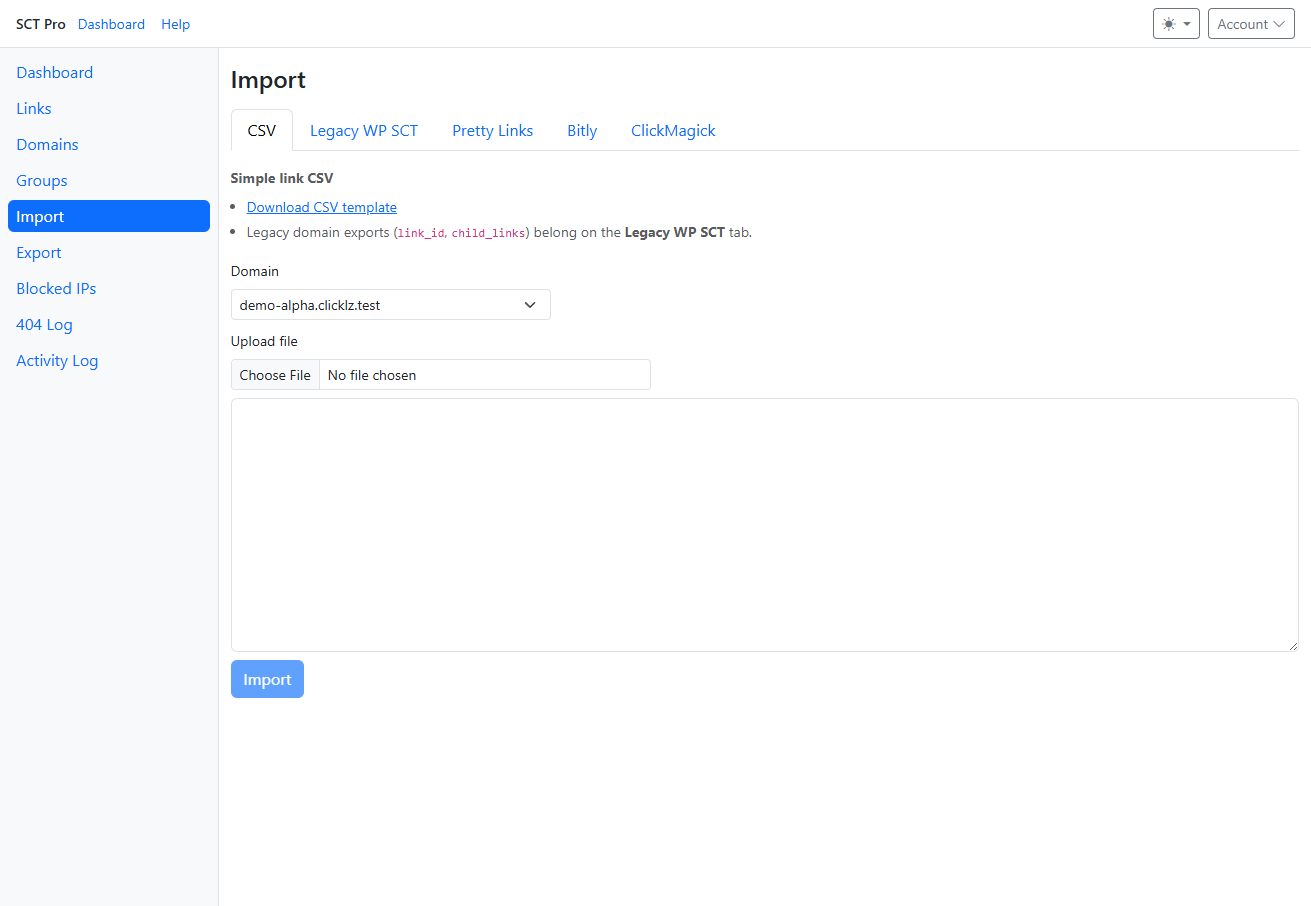Open the Pretty Links tab

click(492, 130)
